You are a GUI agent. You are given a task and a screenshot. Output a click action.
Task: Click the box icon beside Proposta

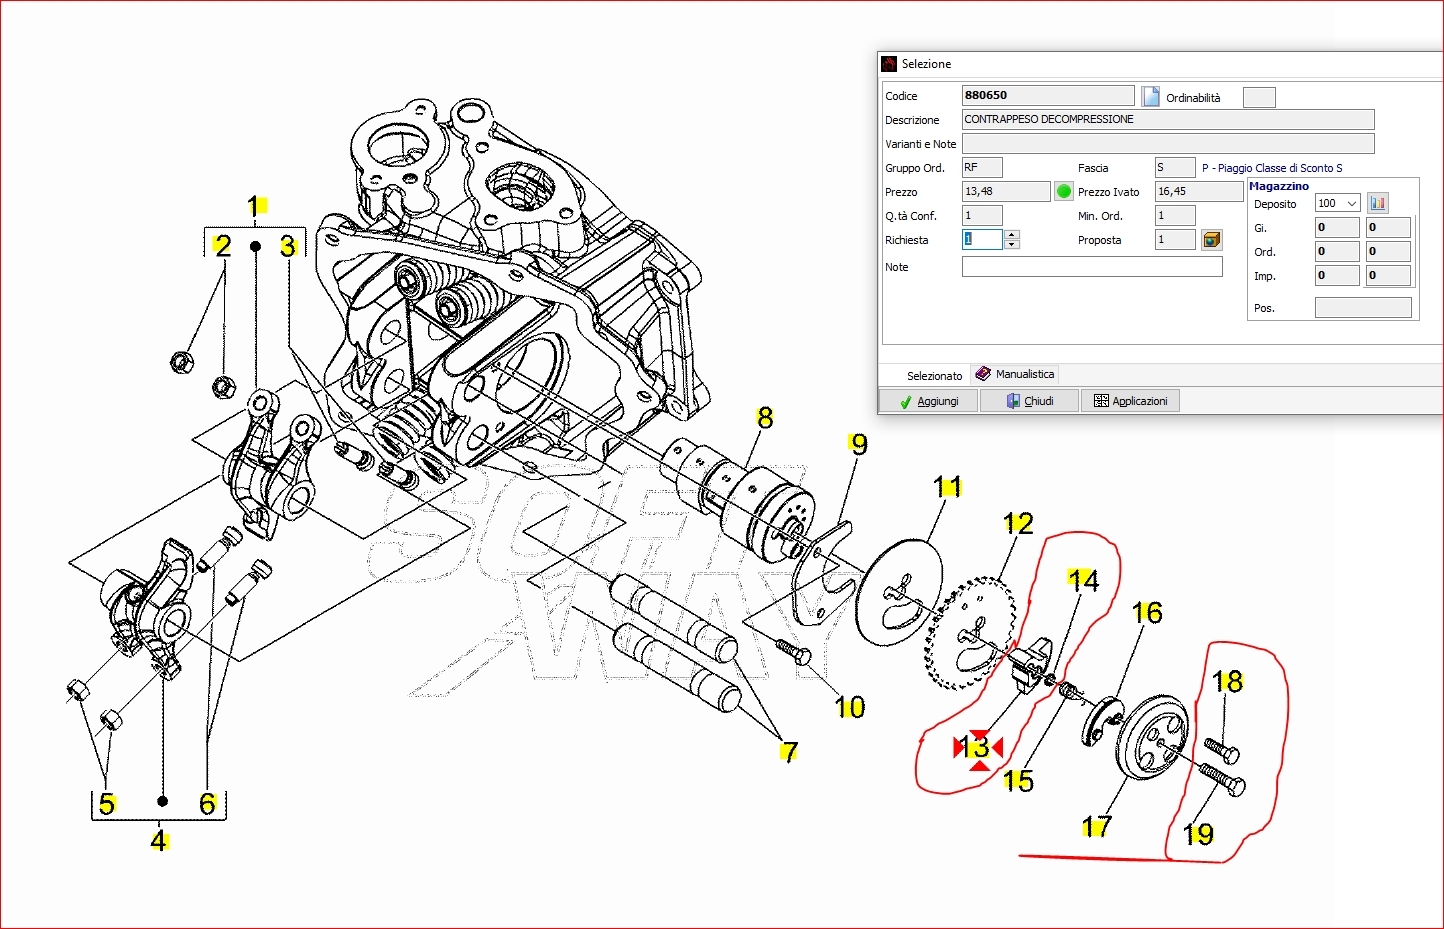pos(1211,240)
